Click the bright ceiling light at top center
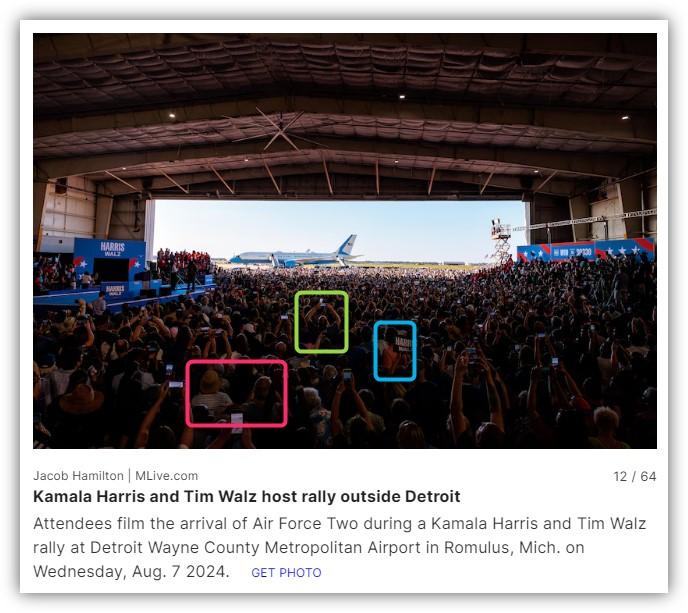This screenshot has width=688, height=613. pyautogui.click(x=401, y=96)
